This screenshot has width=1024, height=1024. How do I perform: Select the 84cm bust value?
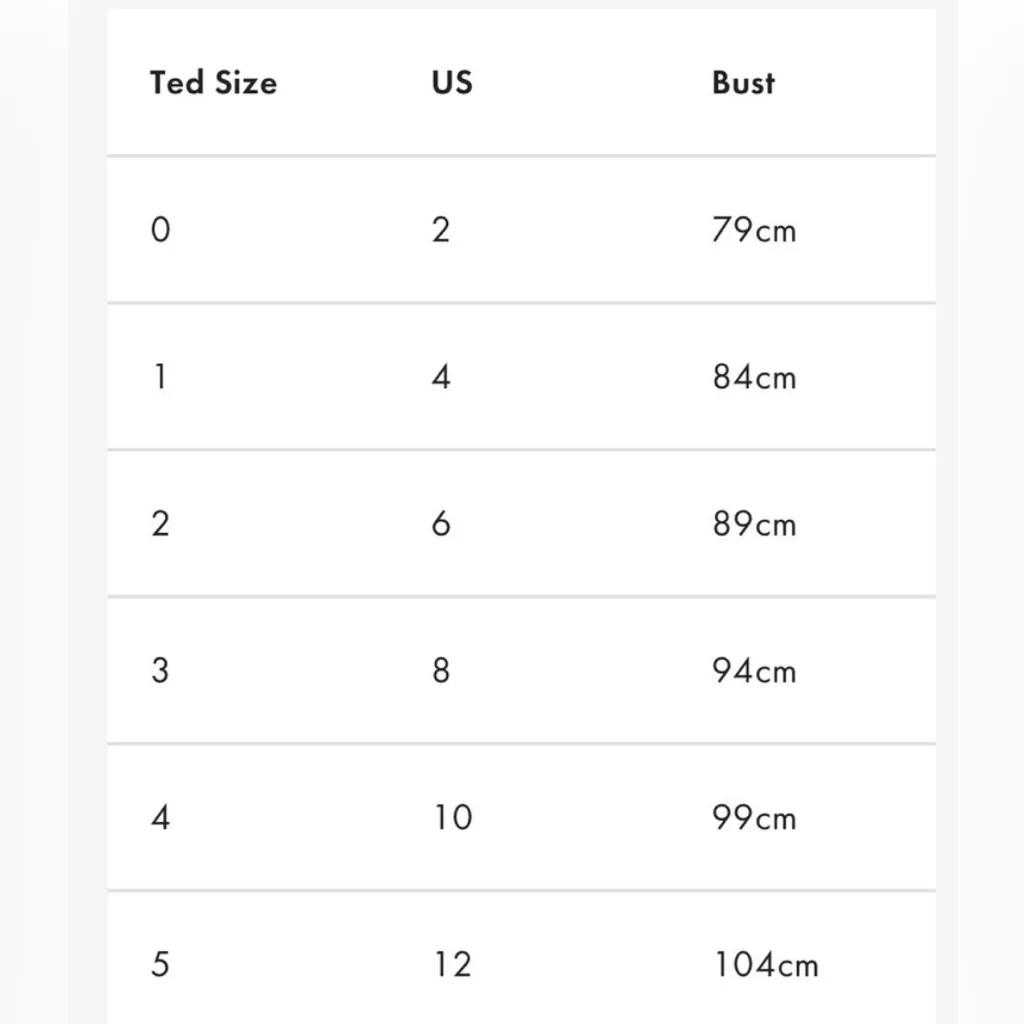[754, 377]
